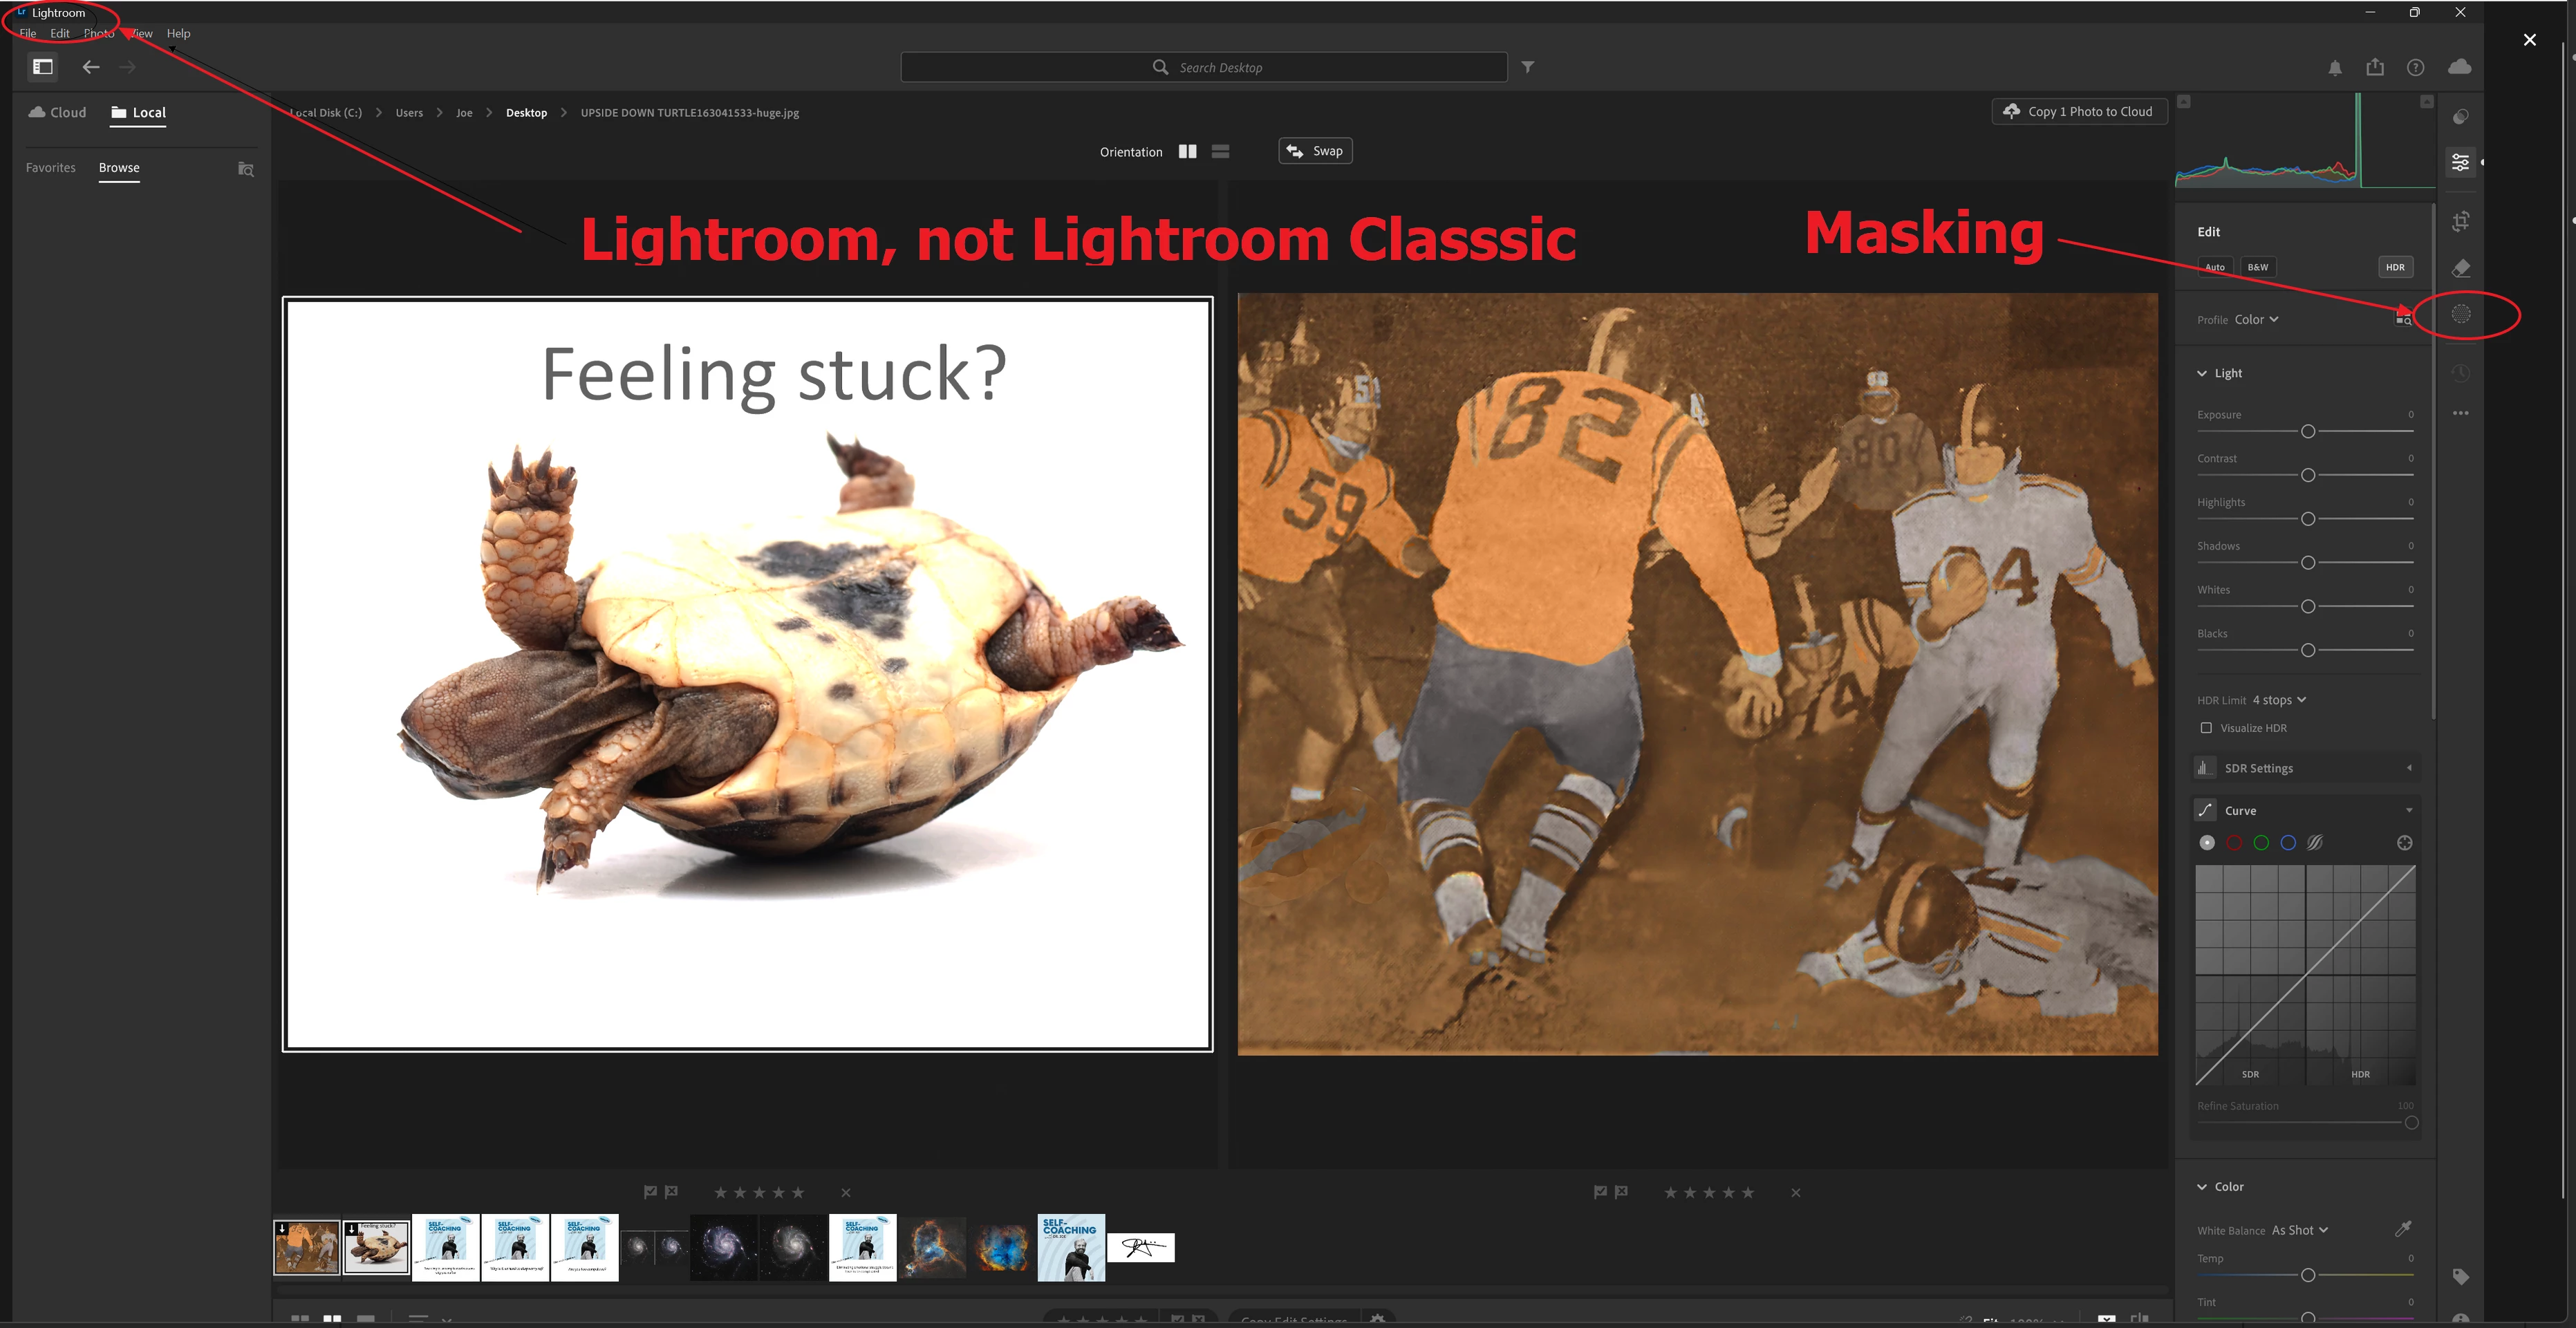Viewport: 2576px width, 1328px height.
Task: Open the HDR Limit 4 stops dropdown
Action: click(2278, 700)
